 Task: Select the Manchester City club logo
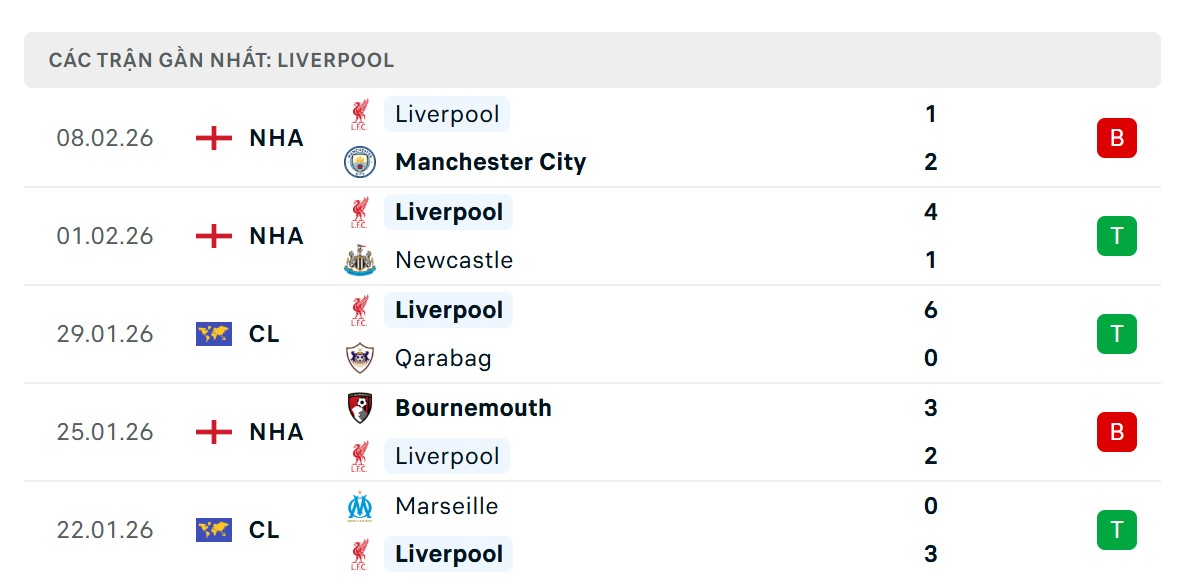coord(359,162)
